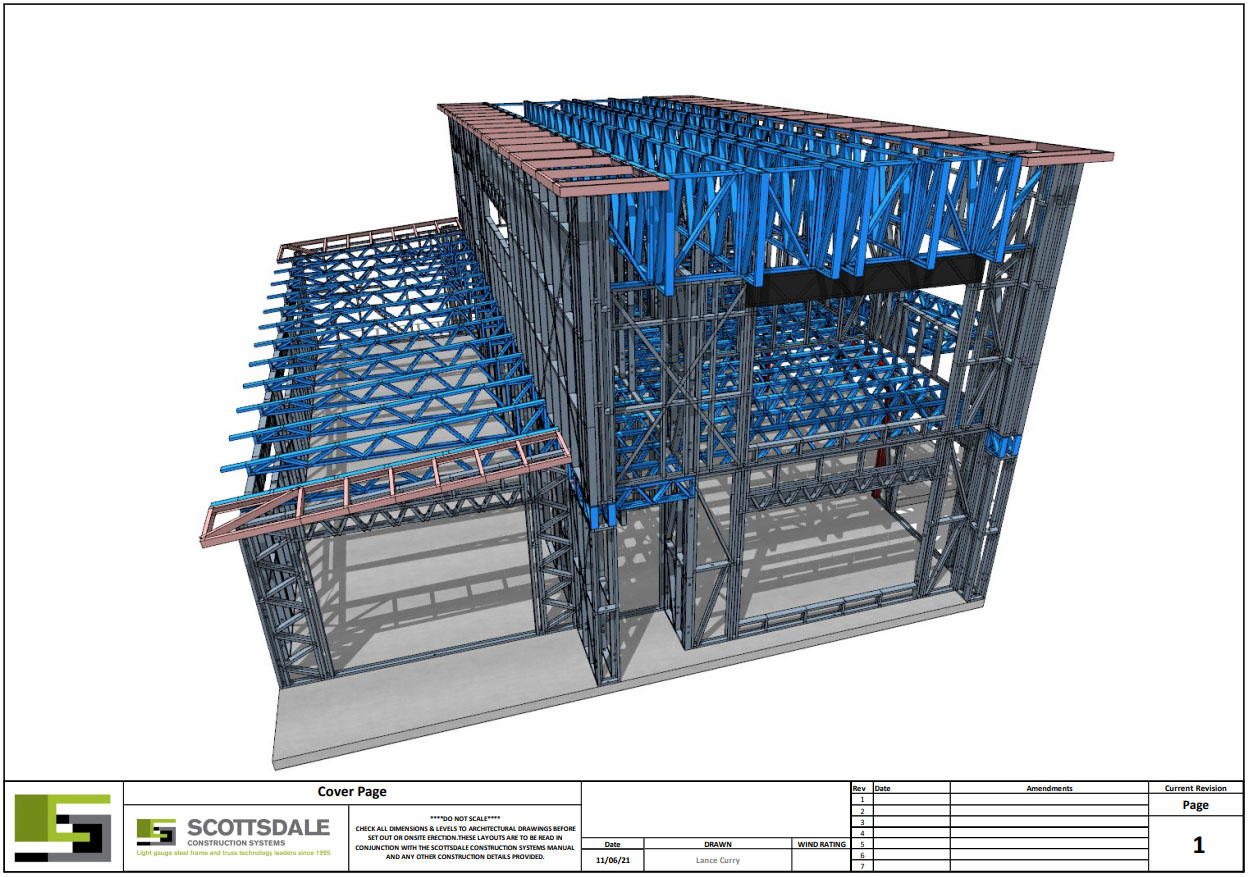Click the 'Lance Curry' drawn-by entry

tap(718, 858)
